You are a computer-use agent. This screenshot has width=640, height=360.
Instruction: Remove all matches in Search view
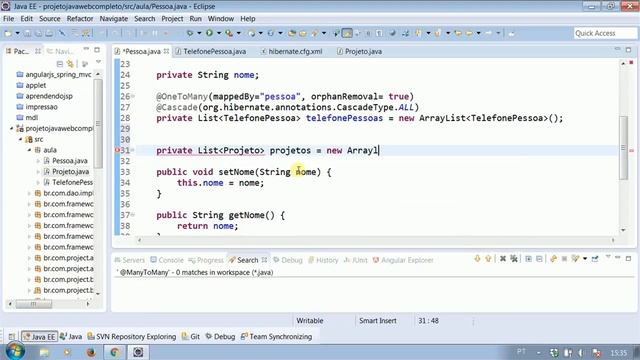(514, 259)
